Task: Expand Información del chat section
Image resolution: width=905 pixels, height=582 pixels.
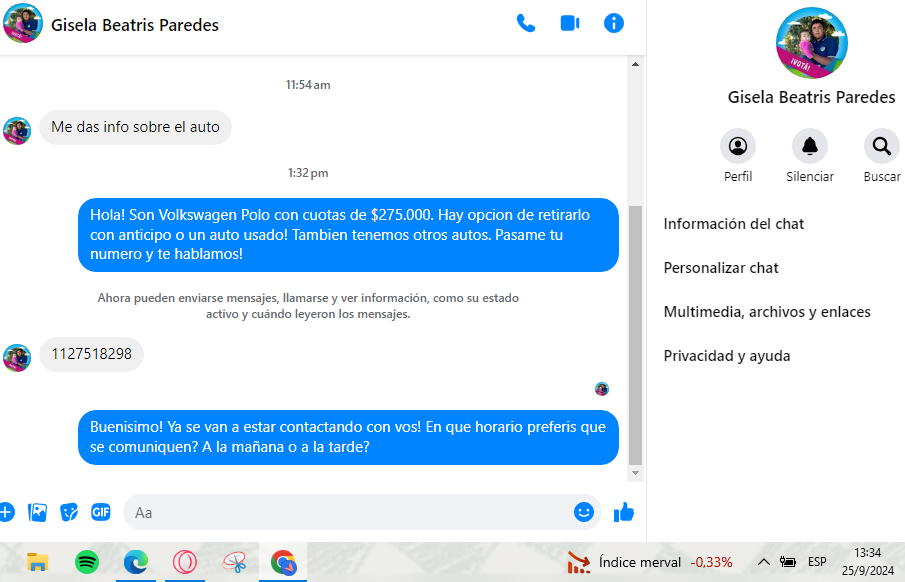Action: click(734, 224)
